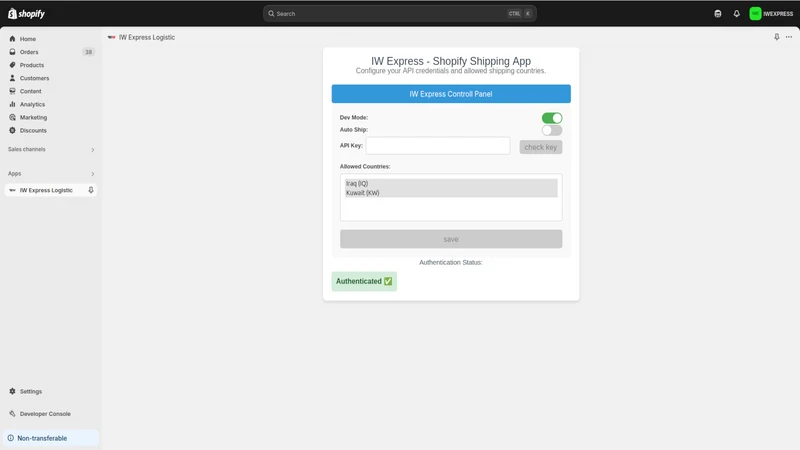Focus the top Search bar
Image resolution: width=800 pixels, height=450 pixels.
point(399,14)
